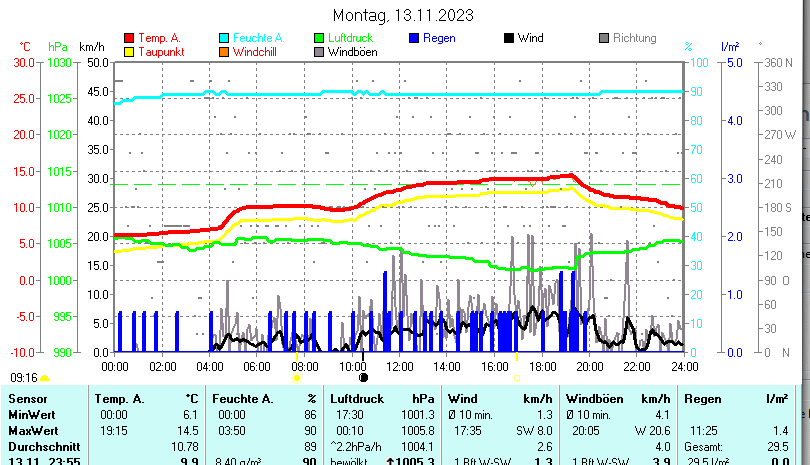Select the cyan Feuchte A. legend square

pyautogui.click(x=224, y=38)
